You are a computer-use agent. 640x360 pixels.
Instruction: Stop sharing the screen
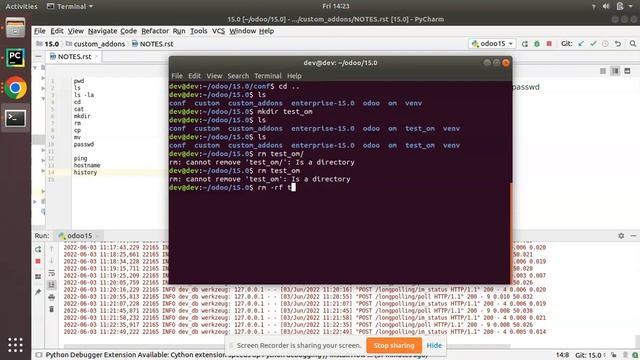[393, 345]
